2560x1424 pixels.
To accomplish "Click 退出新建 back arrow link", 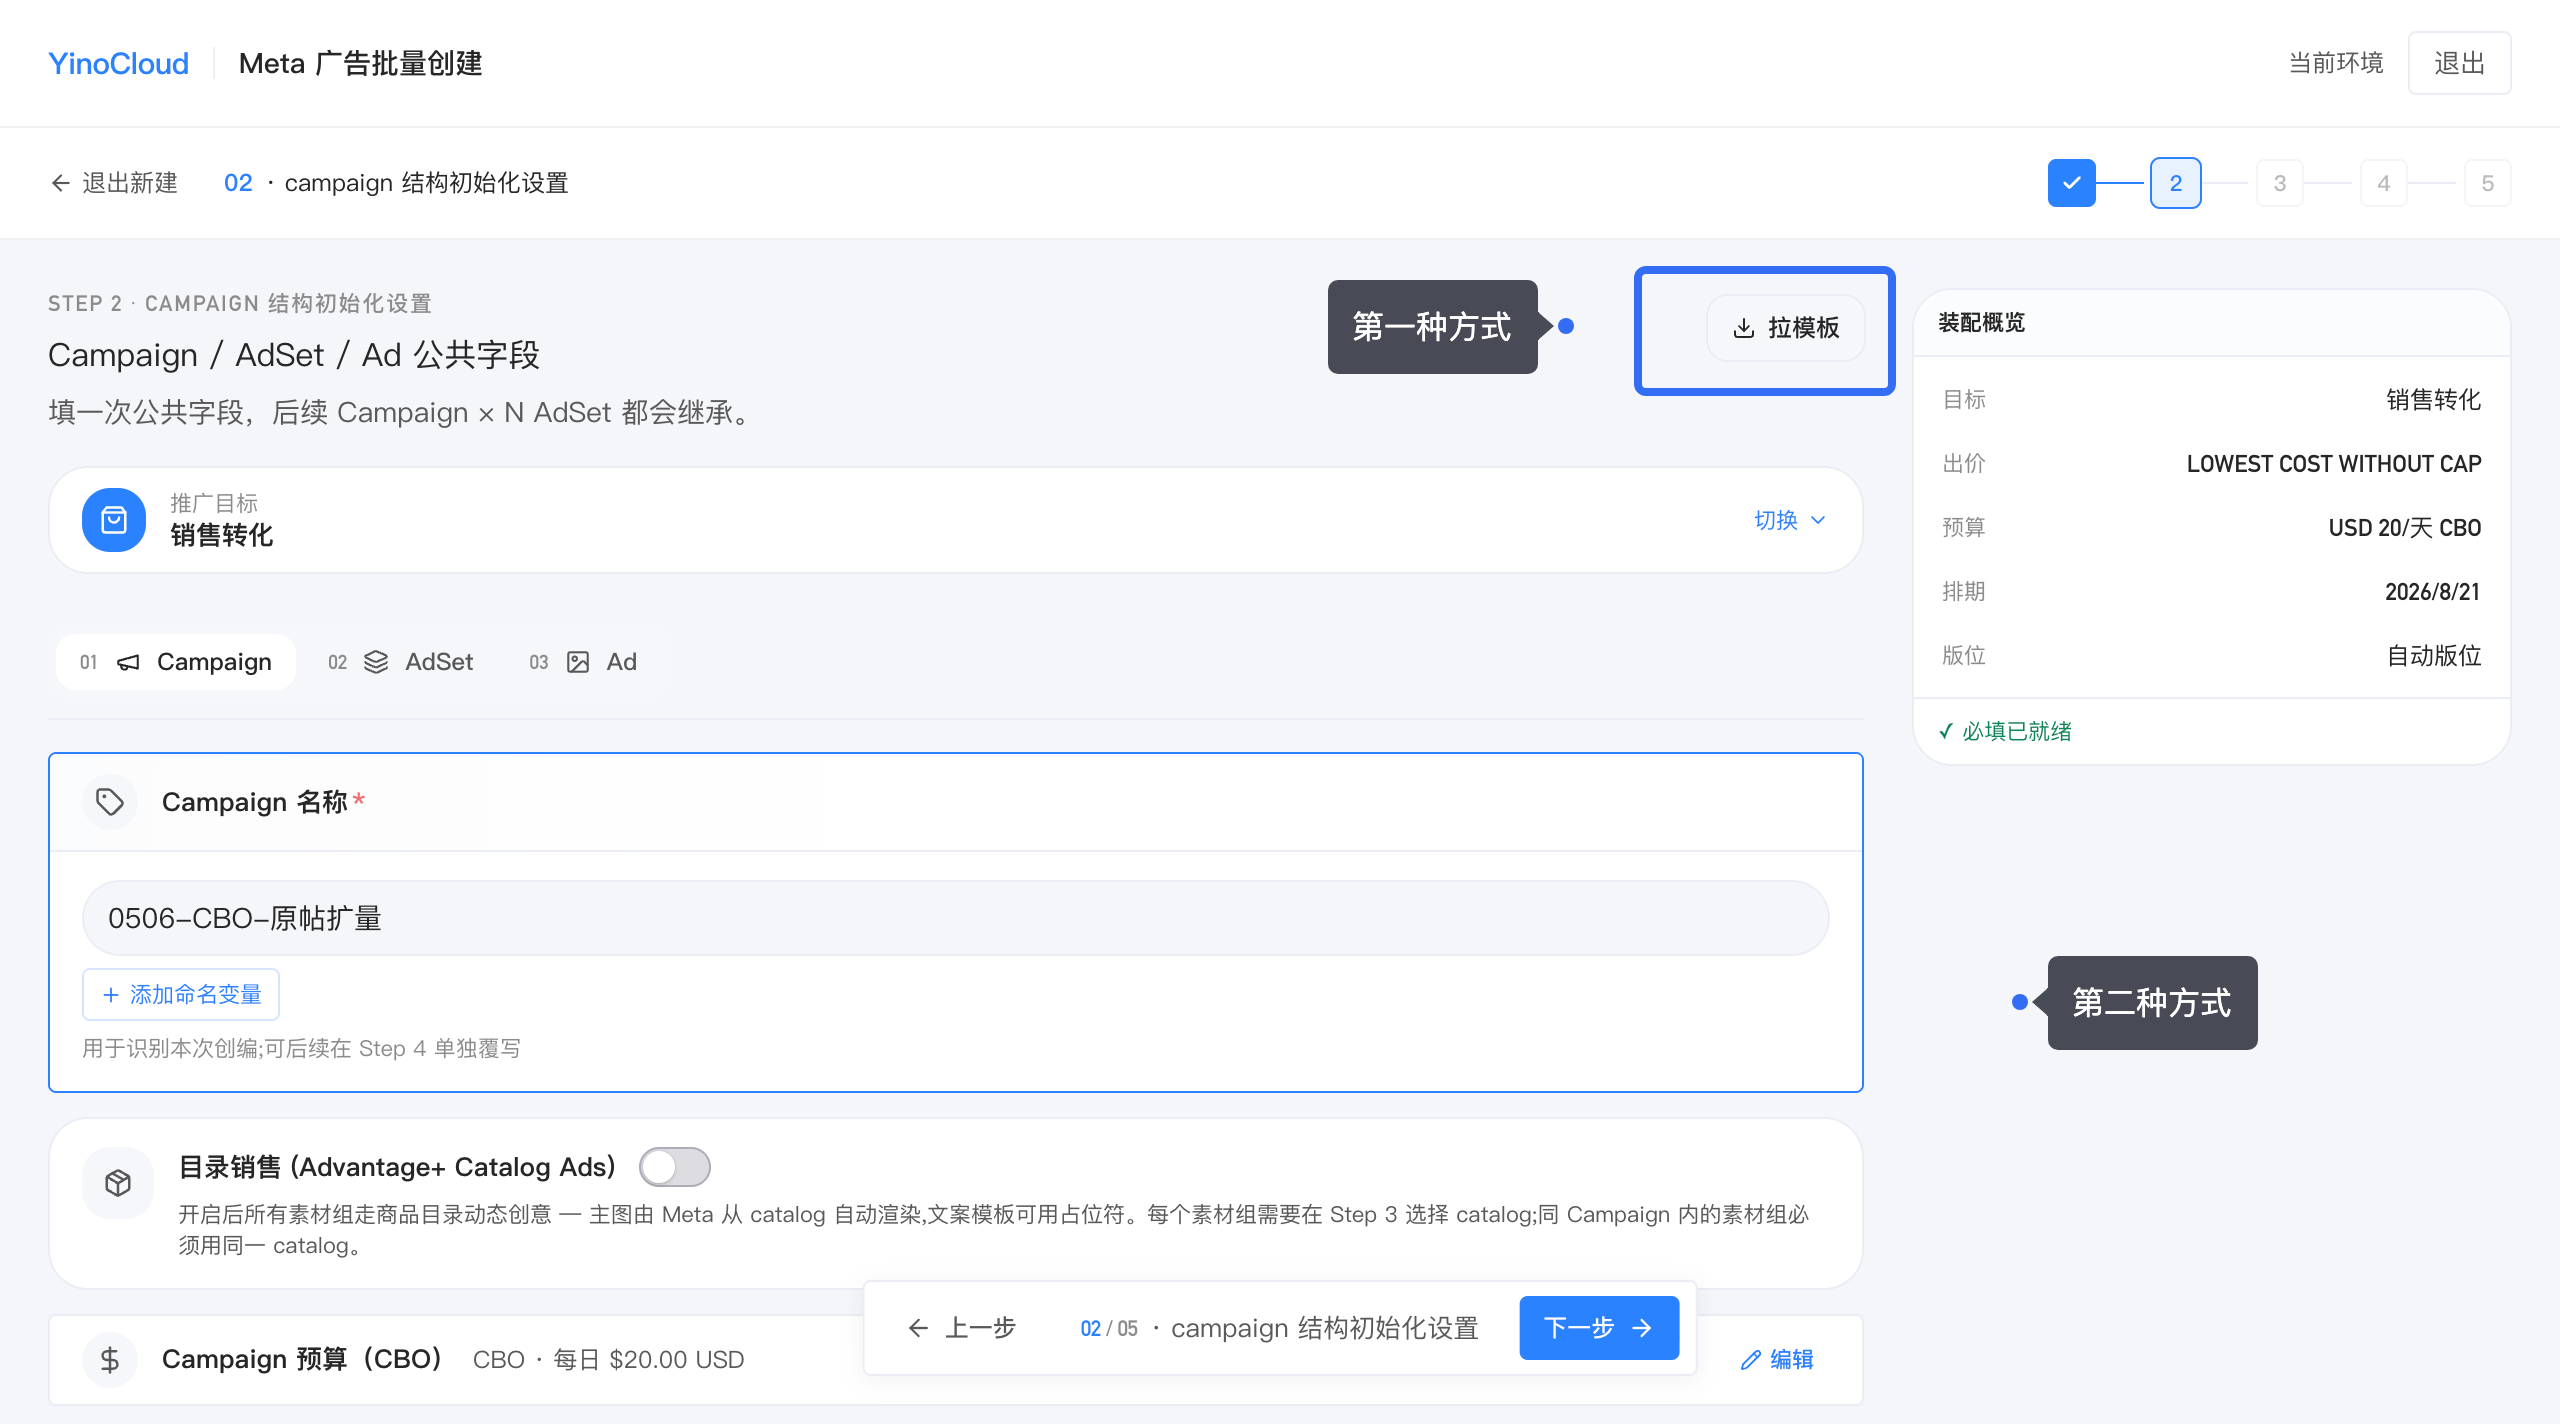I will [114, 183].
